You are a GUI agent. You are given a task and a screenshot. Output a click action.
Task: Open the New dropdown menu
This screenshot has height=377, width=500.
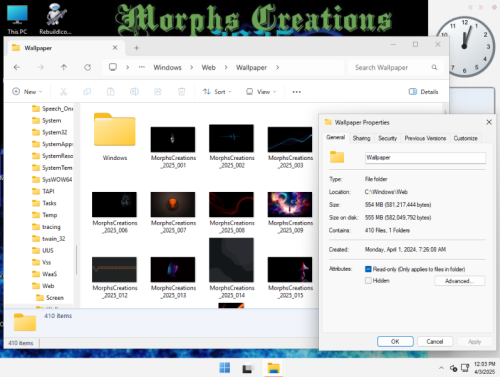[27, 92]
